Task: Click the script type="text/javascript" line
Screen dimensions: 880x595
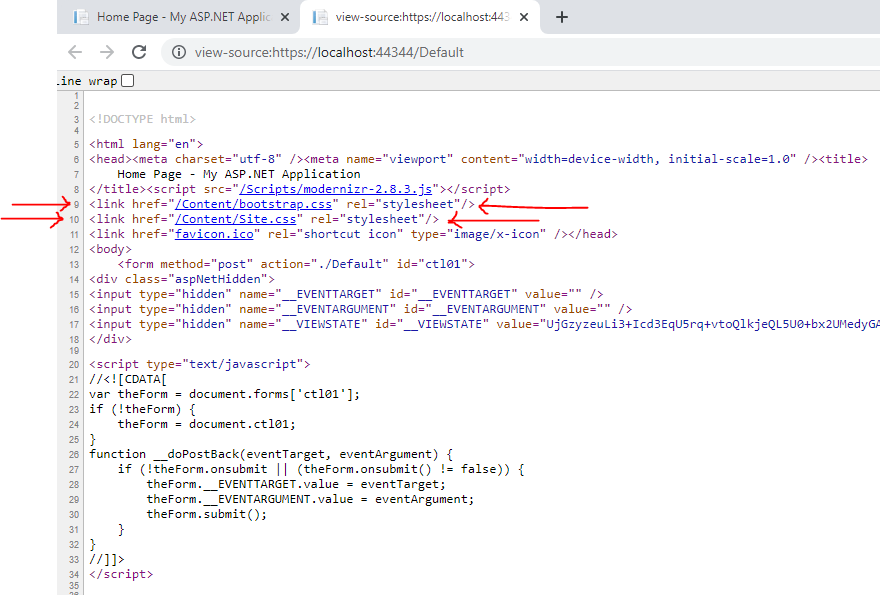Action: tap(200, 364)
